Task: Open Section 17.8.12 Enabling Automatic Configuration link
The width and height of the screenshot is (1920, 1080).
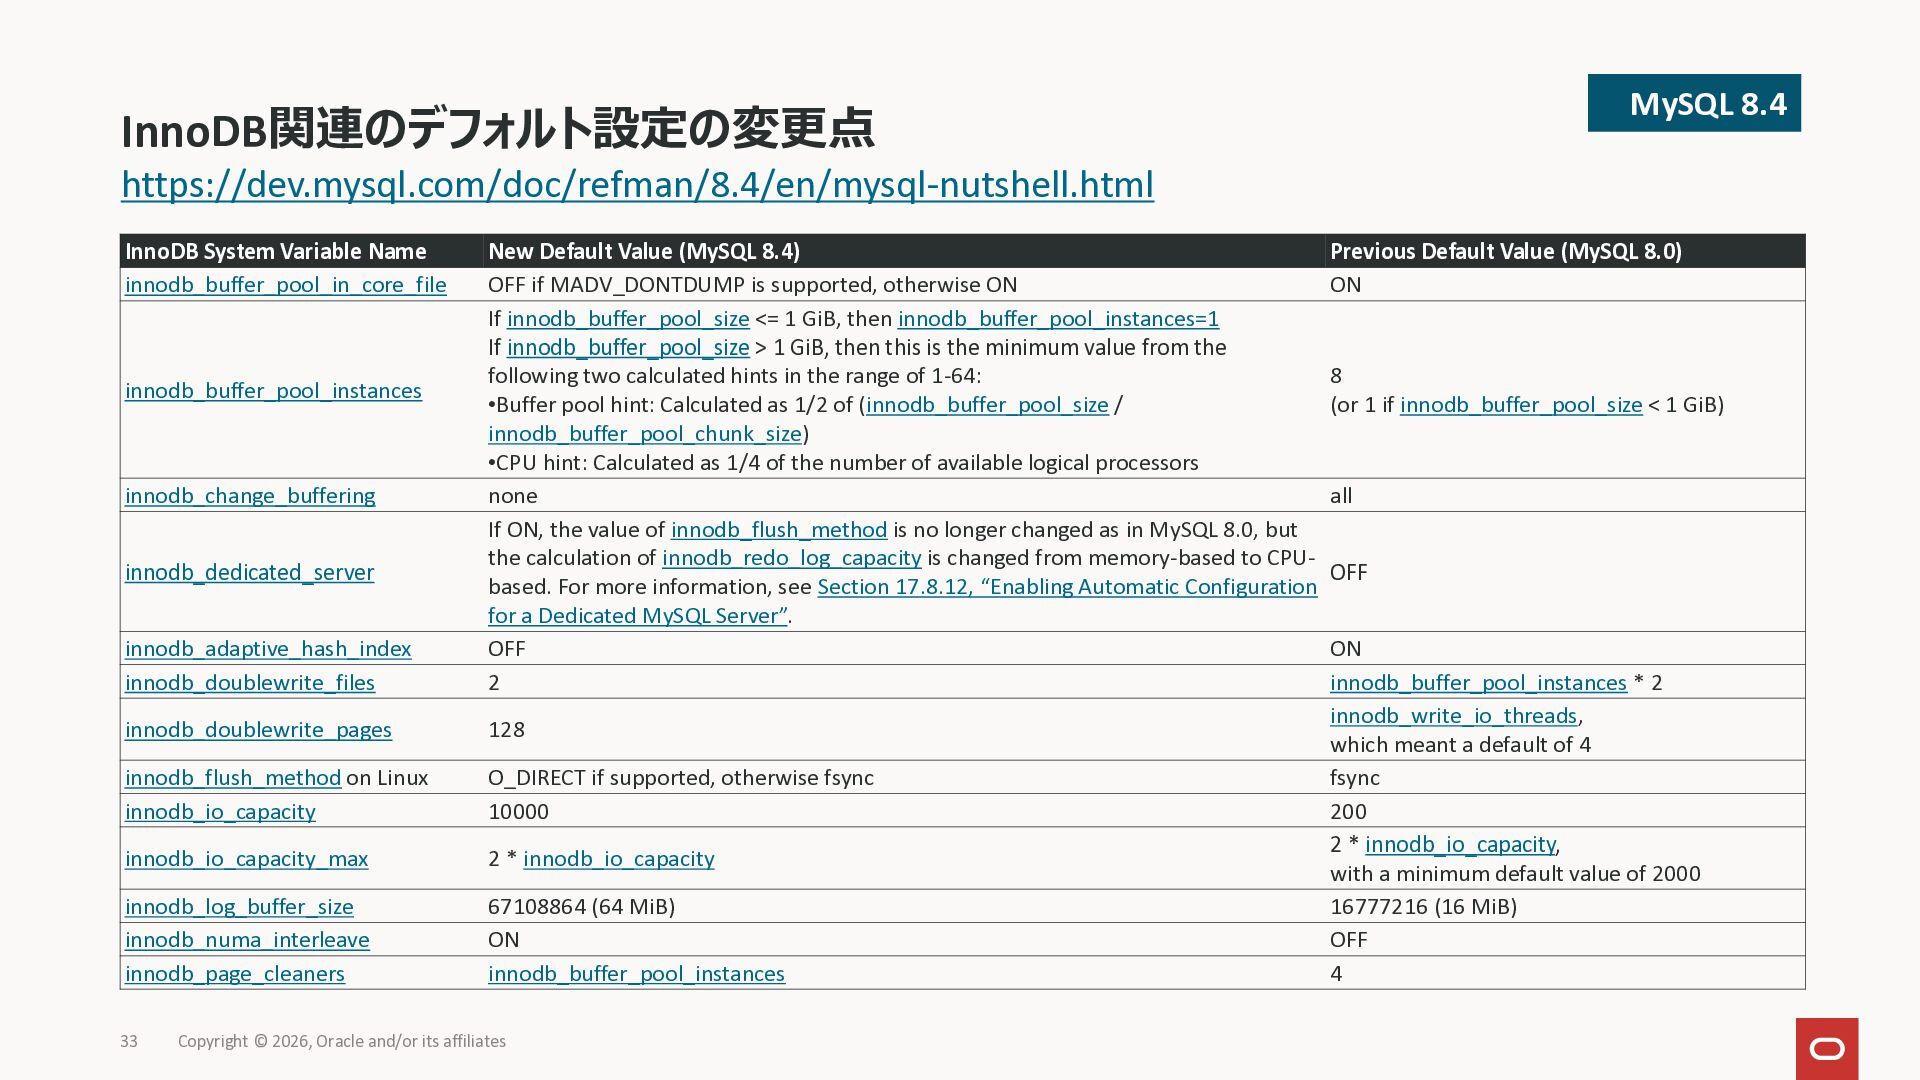Action: pos(1067,587)
